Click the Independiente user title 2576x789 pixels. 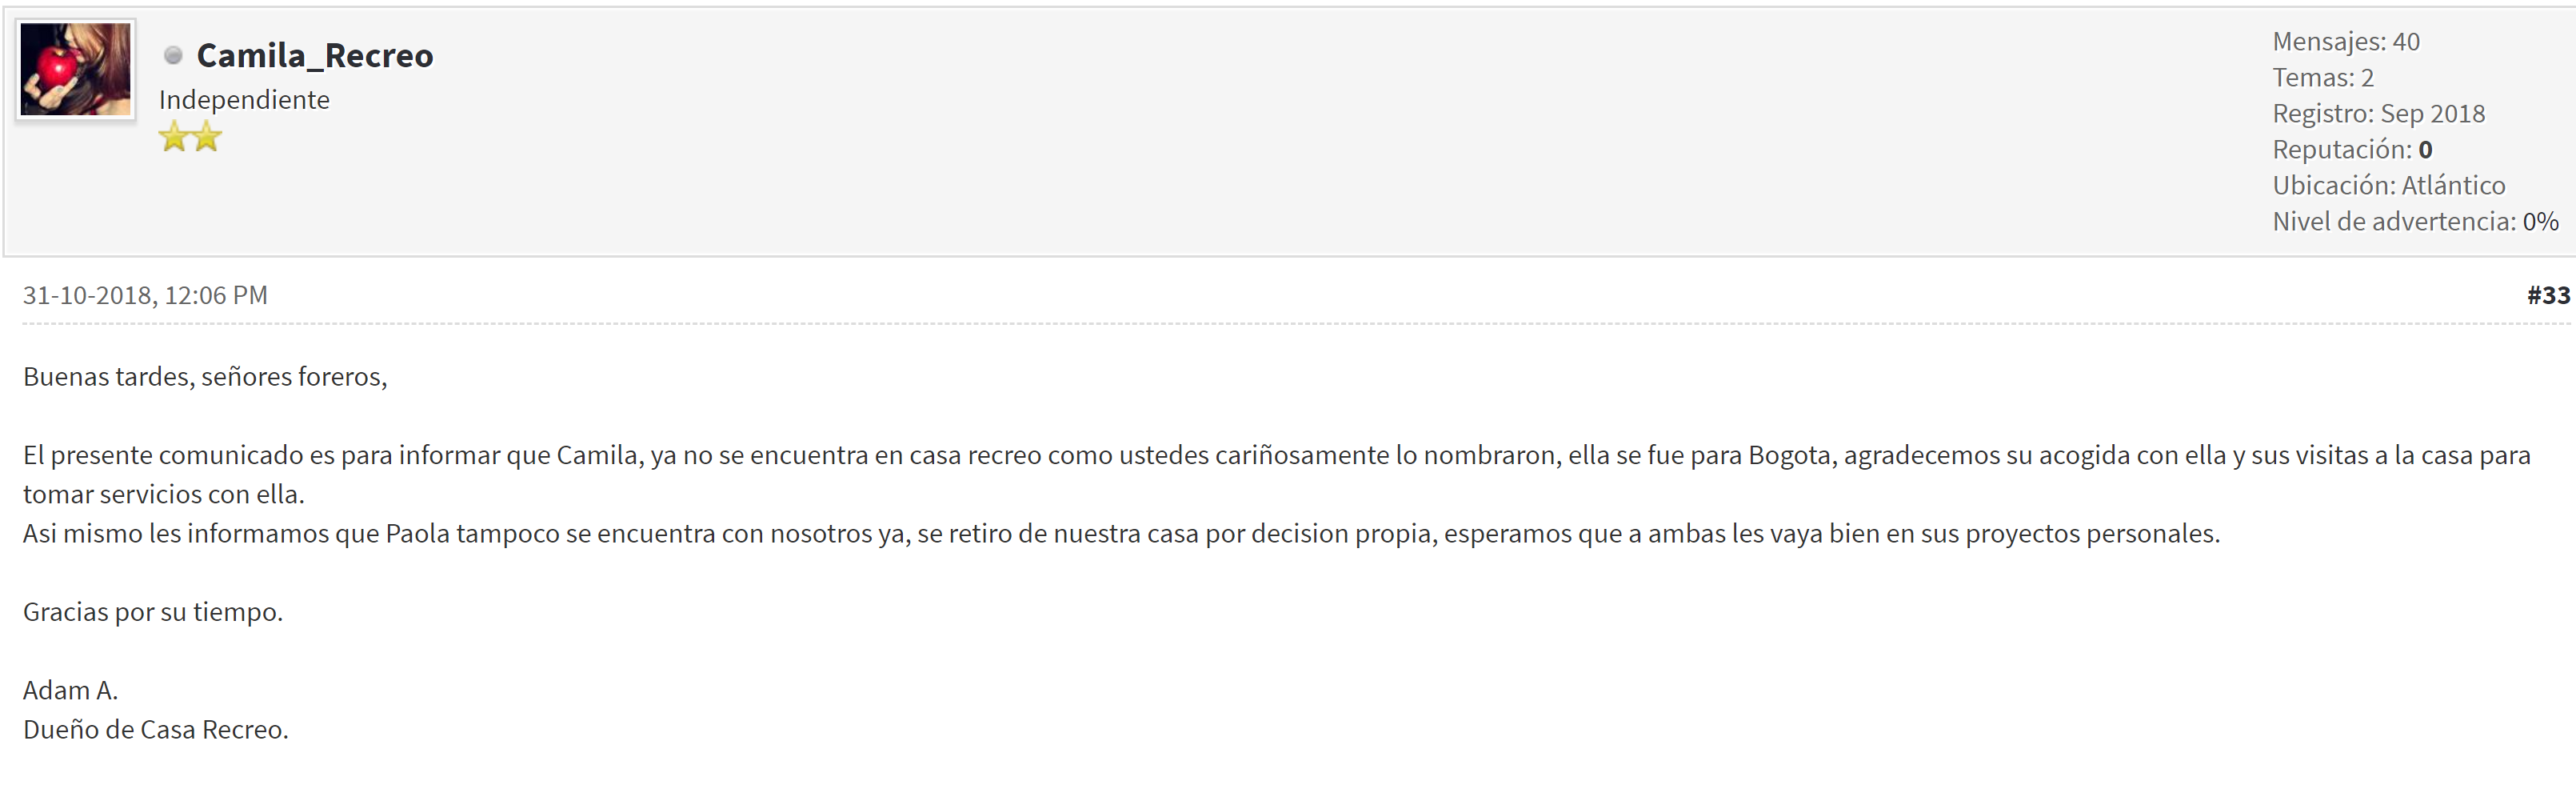click(244, 100)
